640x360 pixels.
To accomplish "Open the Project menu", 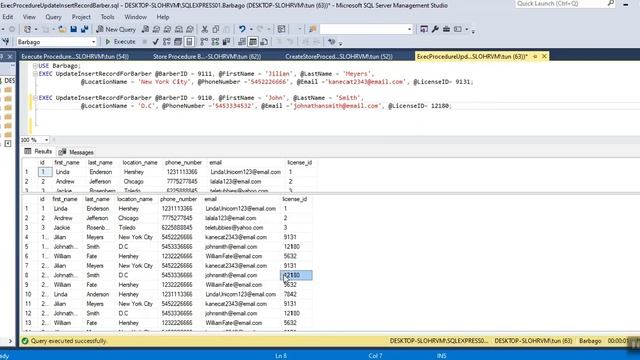I will [81, 17].
